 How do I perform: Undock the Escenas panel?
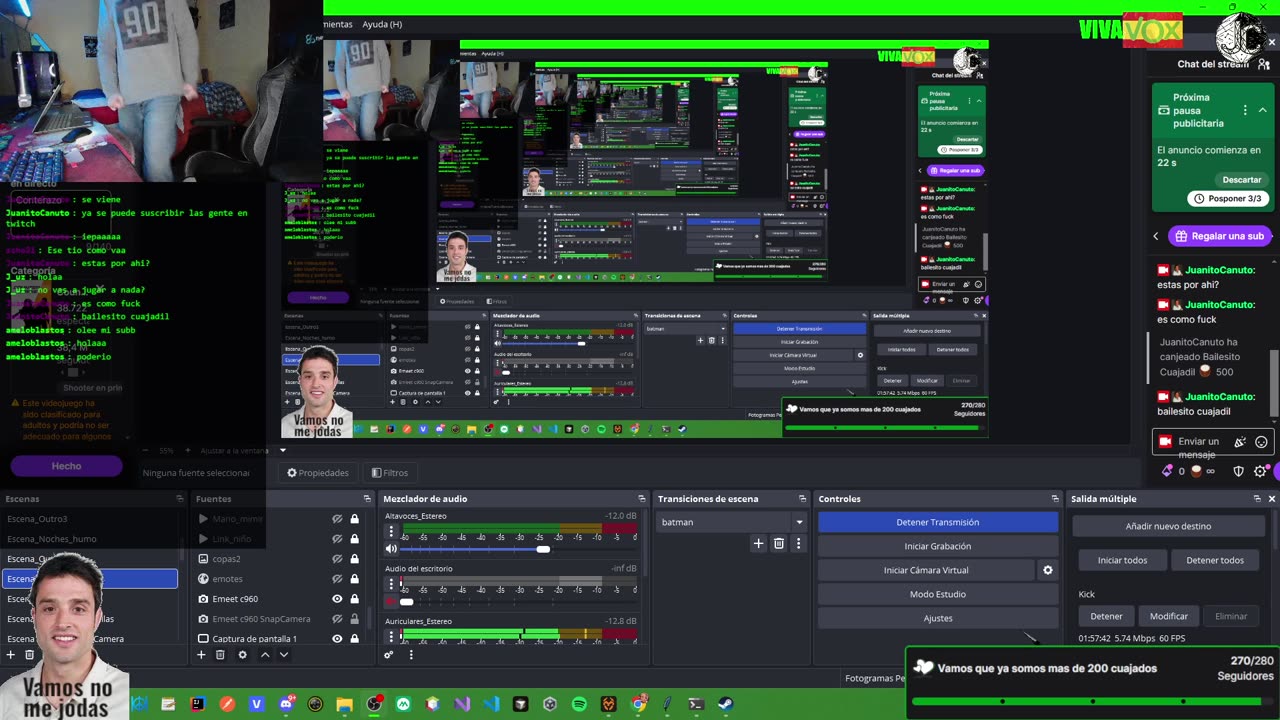click(x=180, y=499)
